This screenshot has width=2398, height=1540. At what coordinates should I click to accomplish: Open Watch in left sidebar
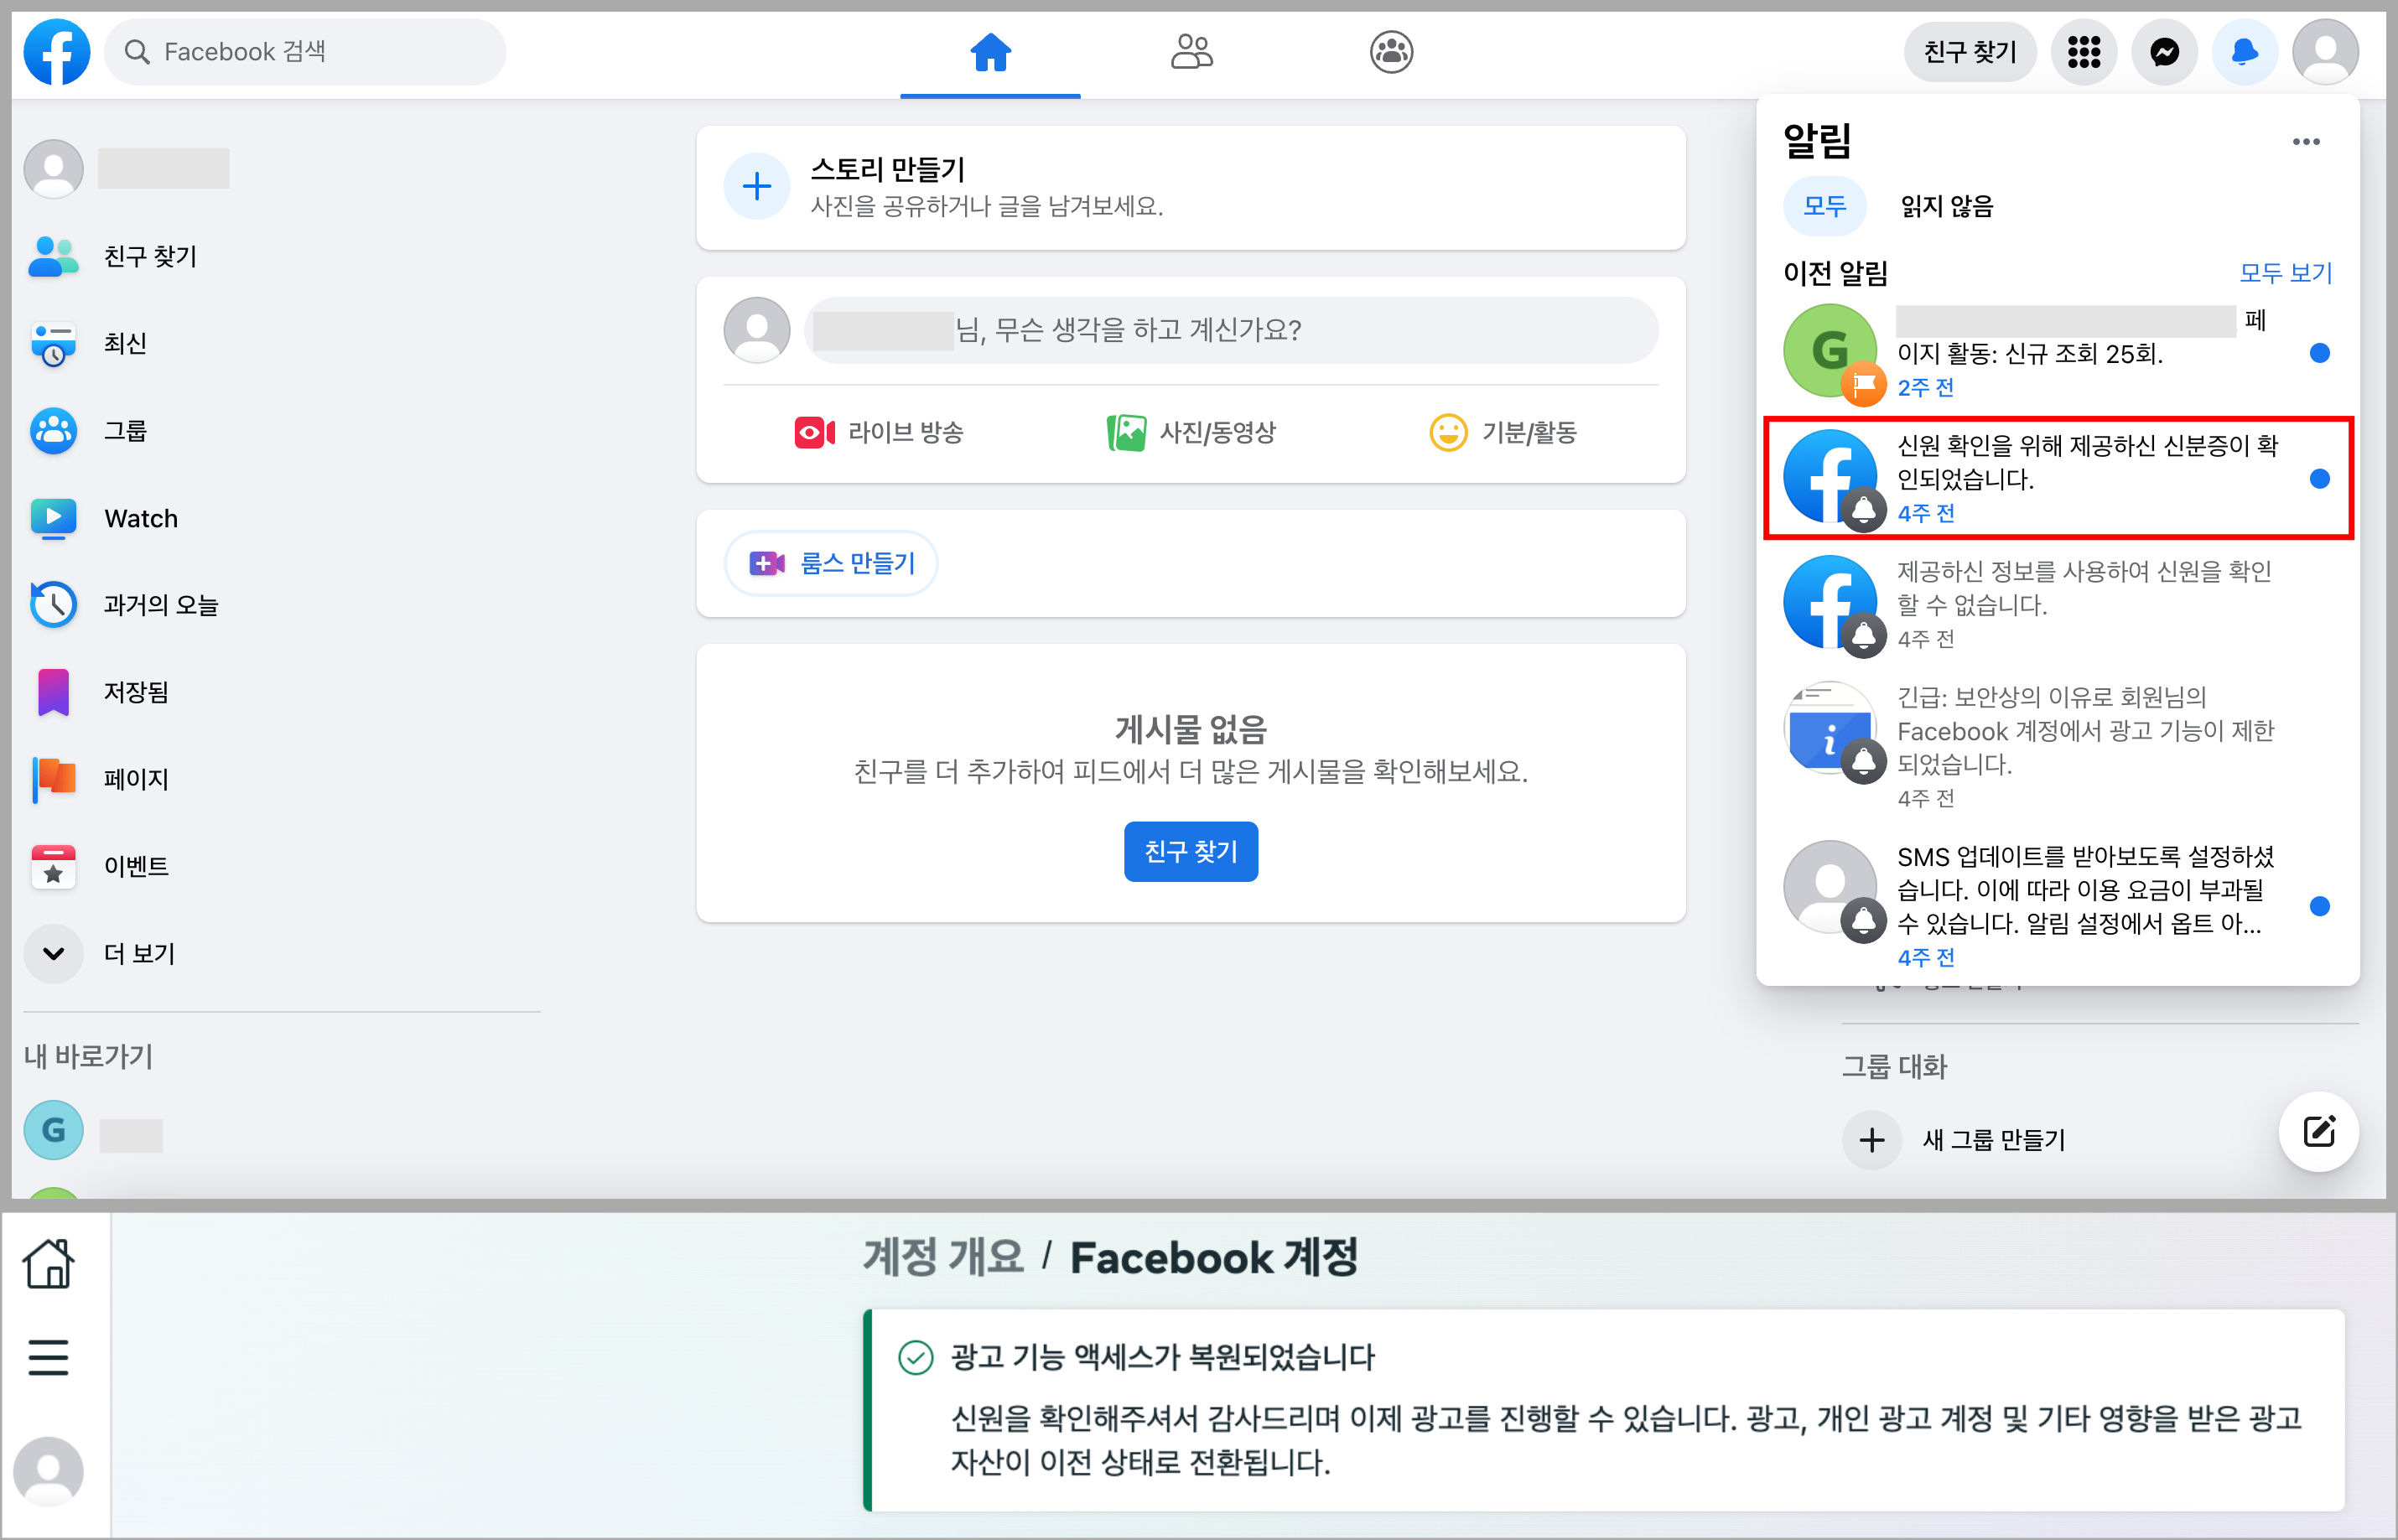pyautogui.click(x=141, y=518)
